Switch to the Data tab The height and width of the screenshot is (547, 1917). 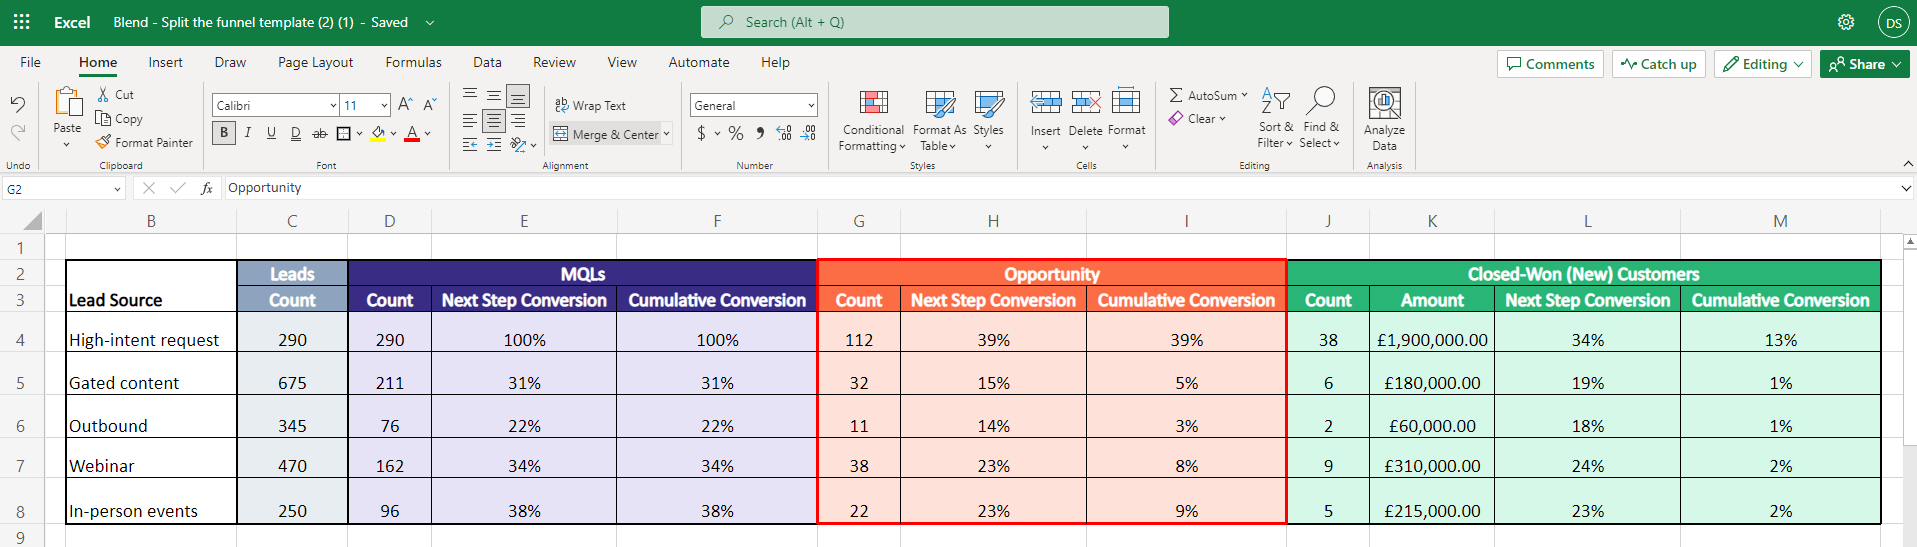[487, 62]
